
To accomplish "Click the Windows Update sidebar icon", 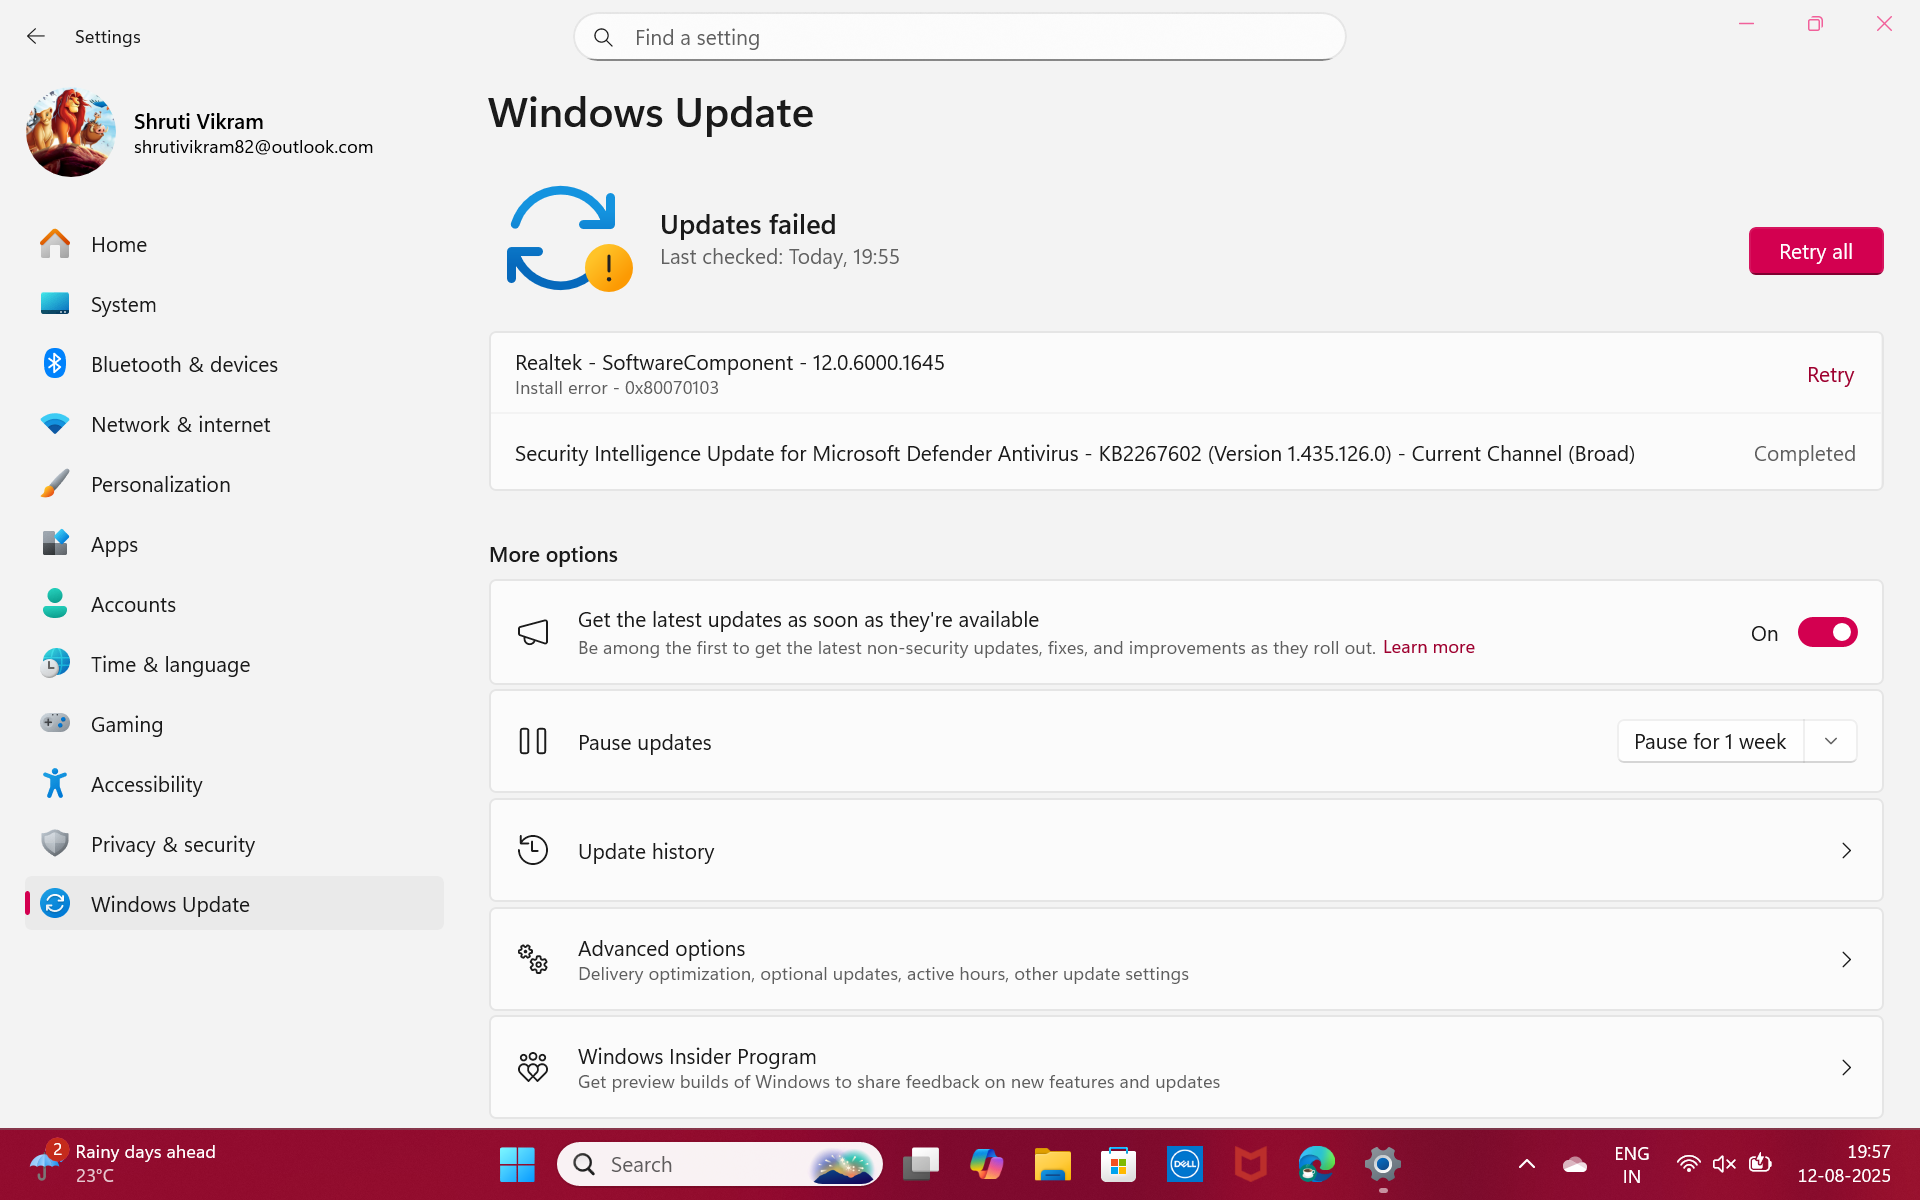I will click(x=55, y=904).
